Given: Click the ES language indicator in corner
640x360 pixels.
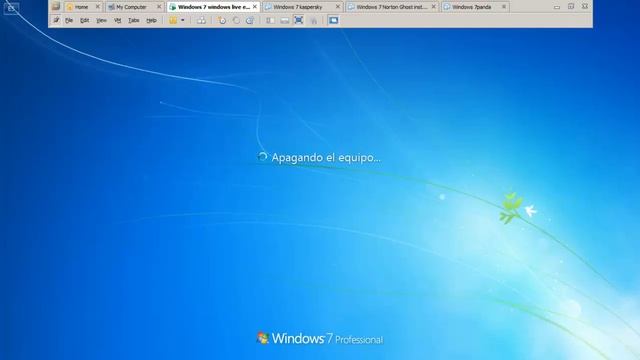Looking at the screenshot, I should (11, 8).
